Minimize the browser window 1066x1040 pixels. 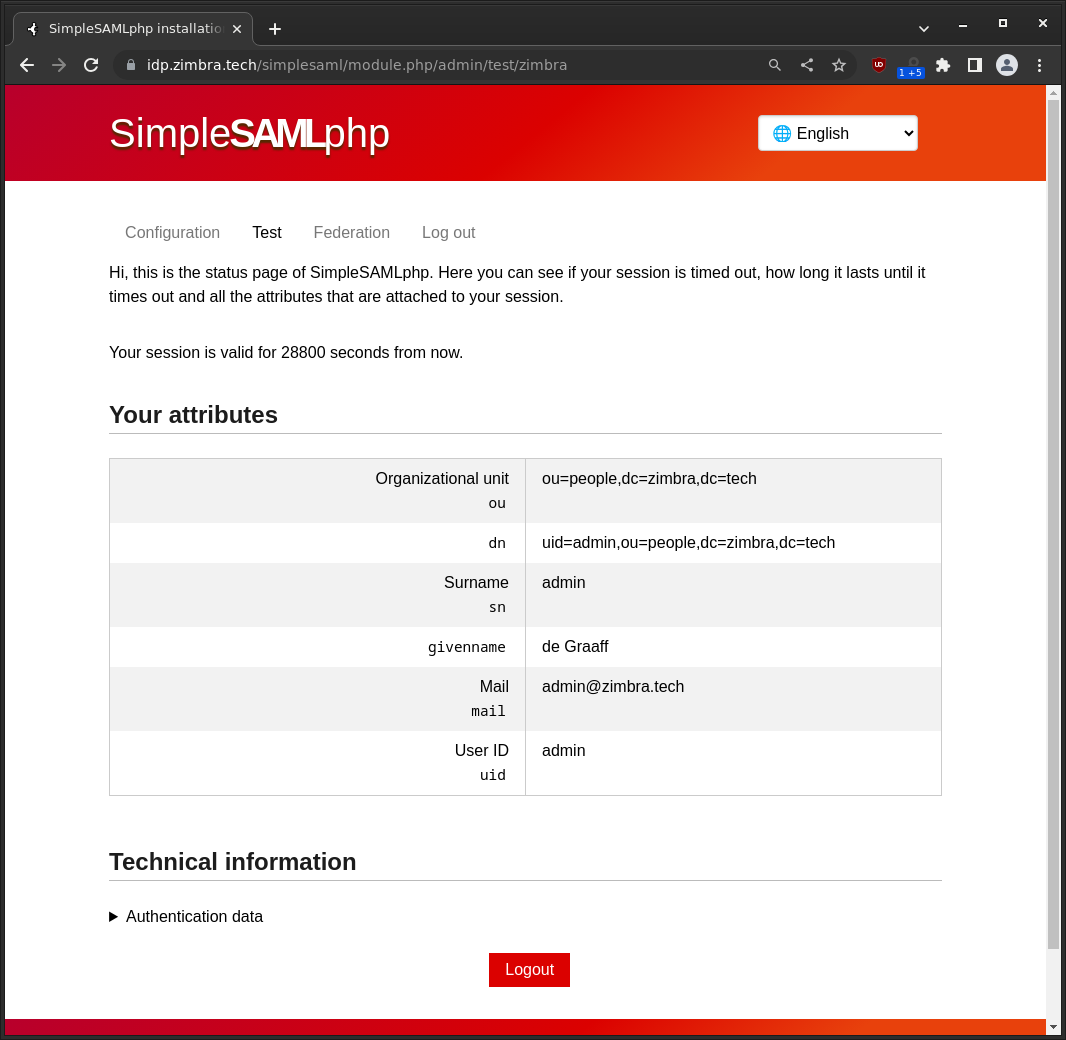963,24
